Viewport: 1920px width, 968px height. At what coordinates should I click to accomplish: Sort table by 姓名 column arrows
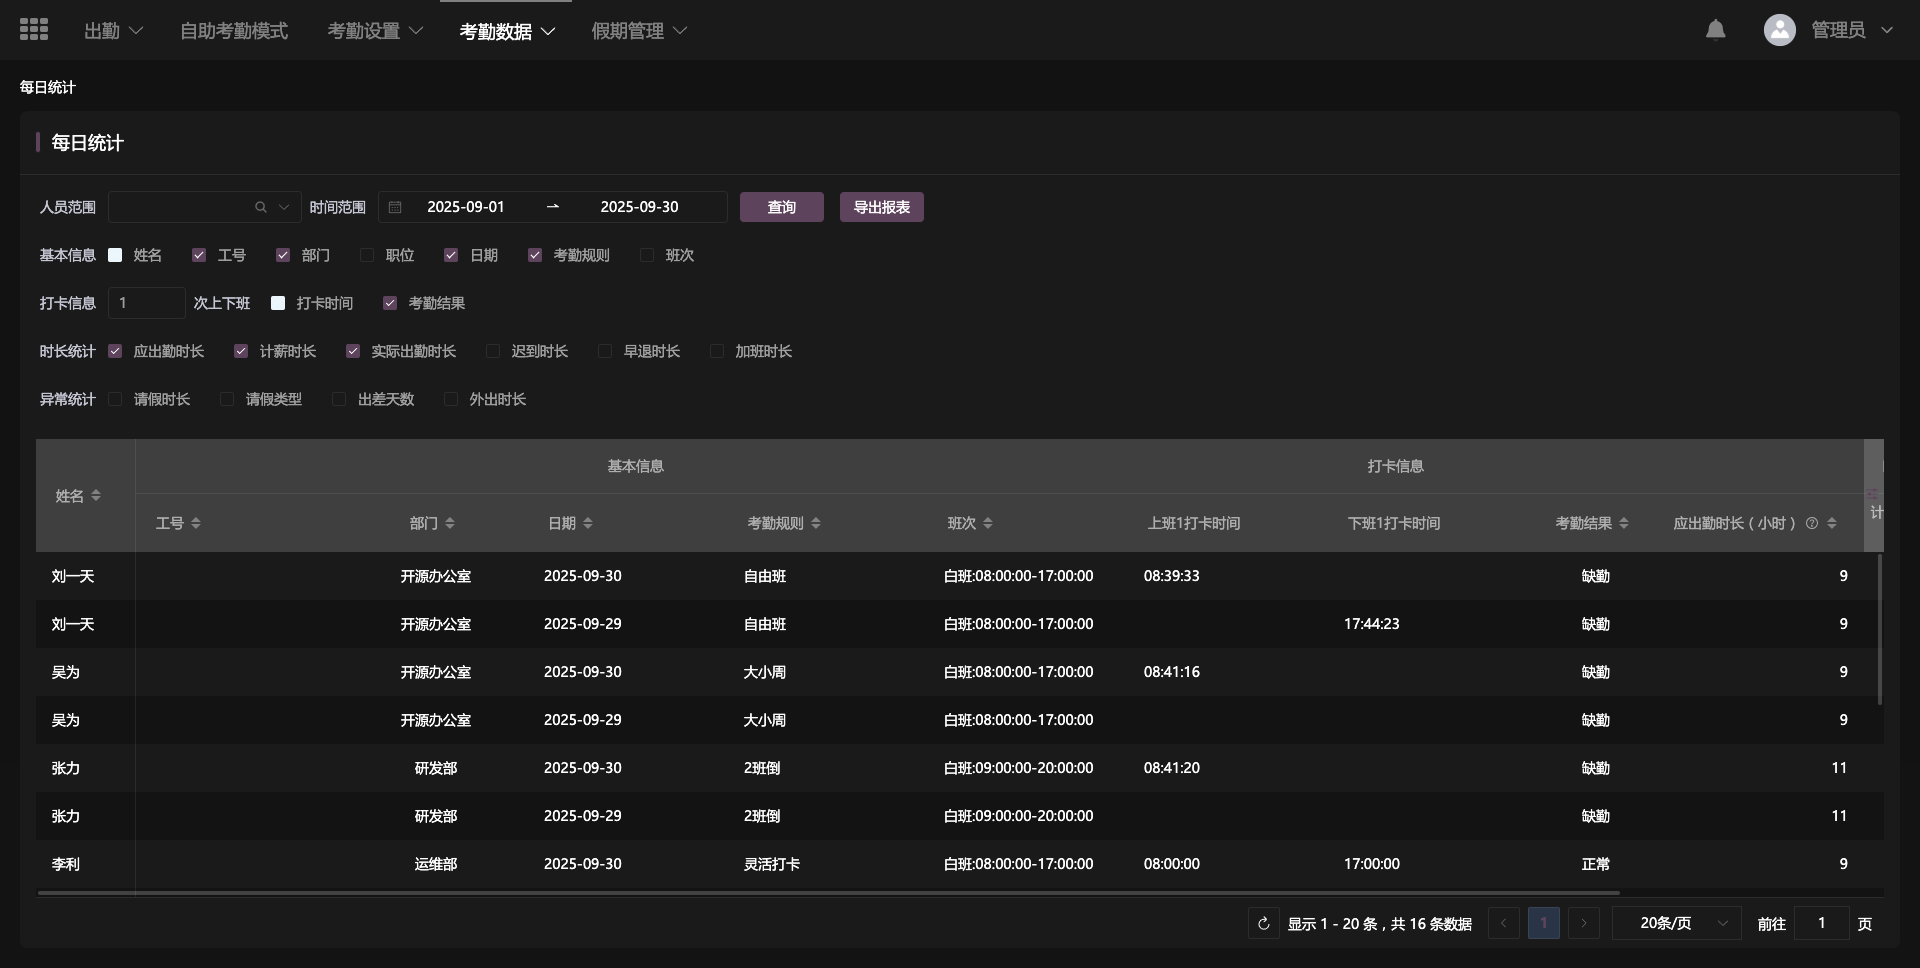click(x=96, y=496)
